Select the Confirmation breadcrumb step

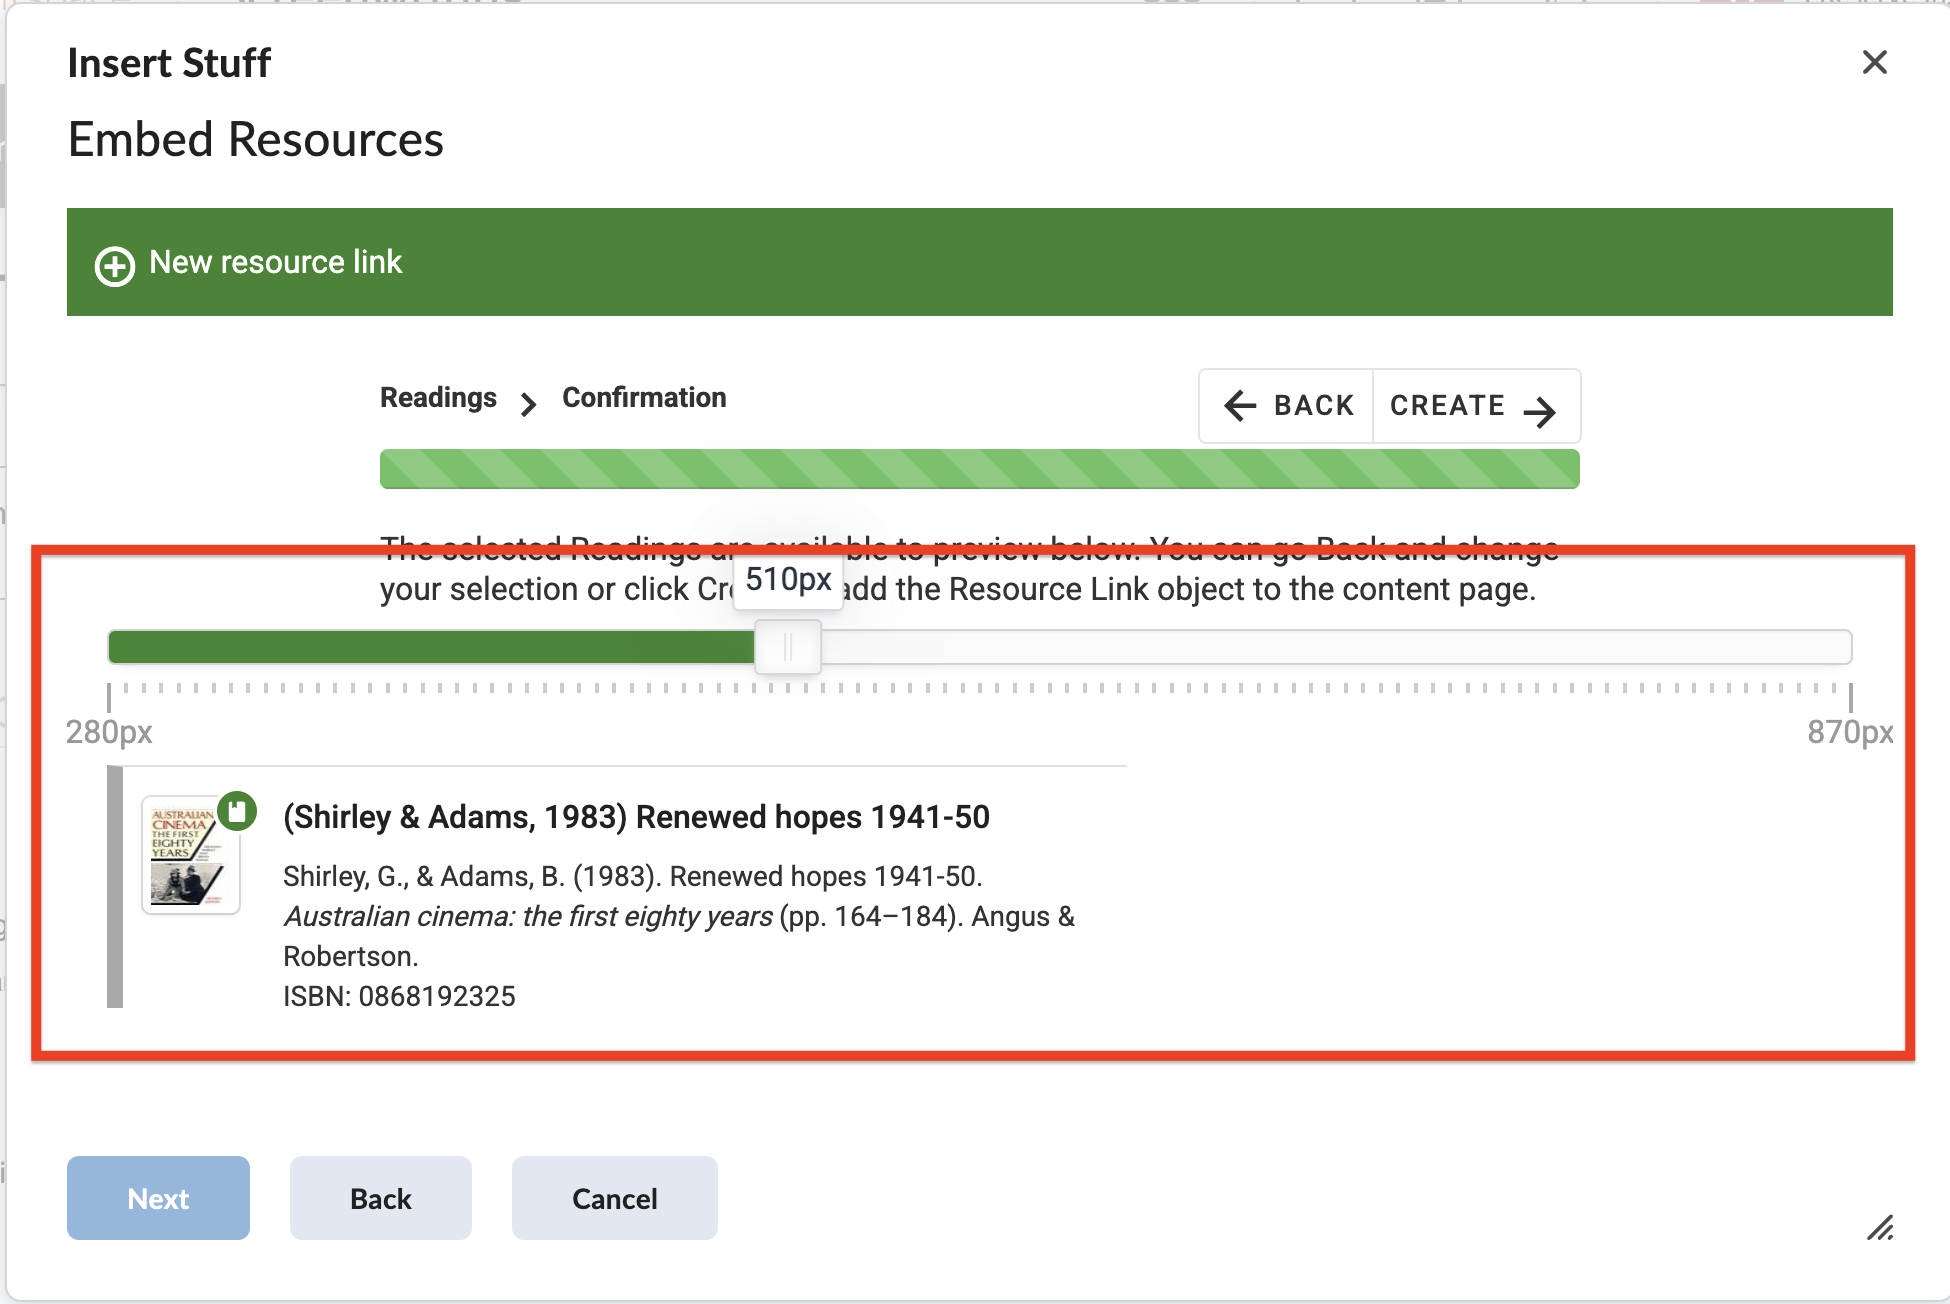click(x=643, y=397)
